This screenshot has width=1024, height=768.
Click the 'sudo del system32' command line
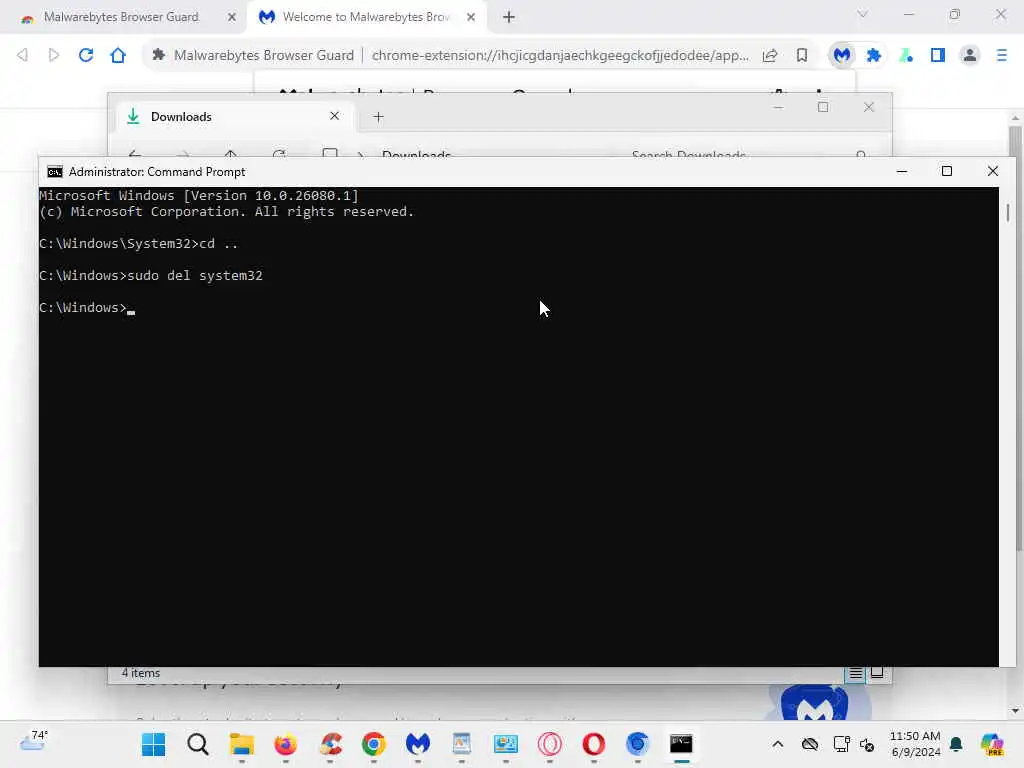151,276
